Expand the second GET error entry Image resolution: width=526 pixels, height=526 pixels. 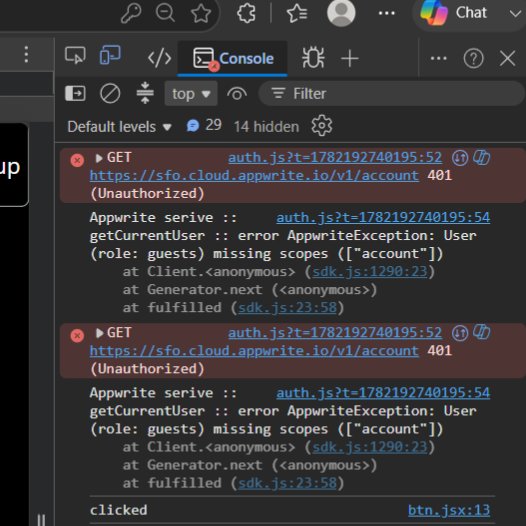[x=99, y=333]
